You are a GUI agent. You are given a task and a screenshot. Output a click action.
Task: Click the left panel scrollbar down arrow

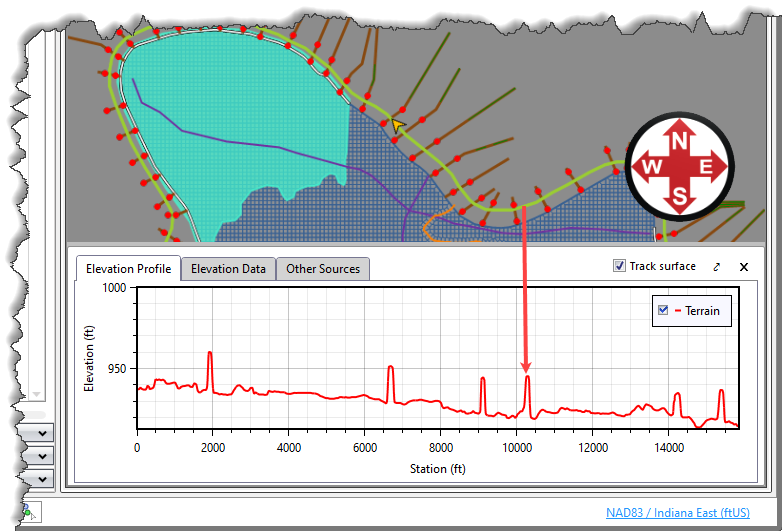[36, 394]
